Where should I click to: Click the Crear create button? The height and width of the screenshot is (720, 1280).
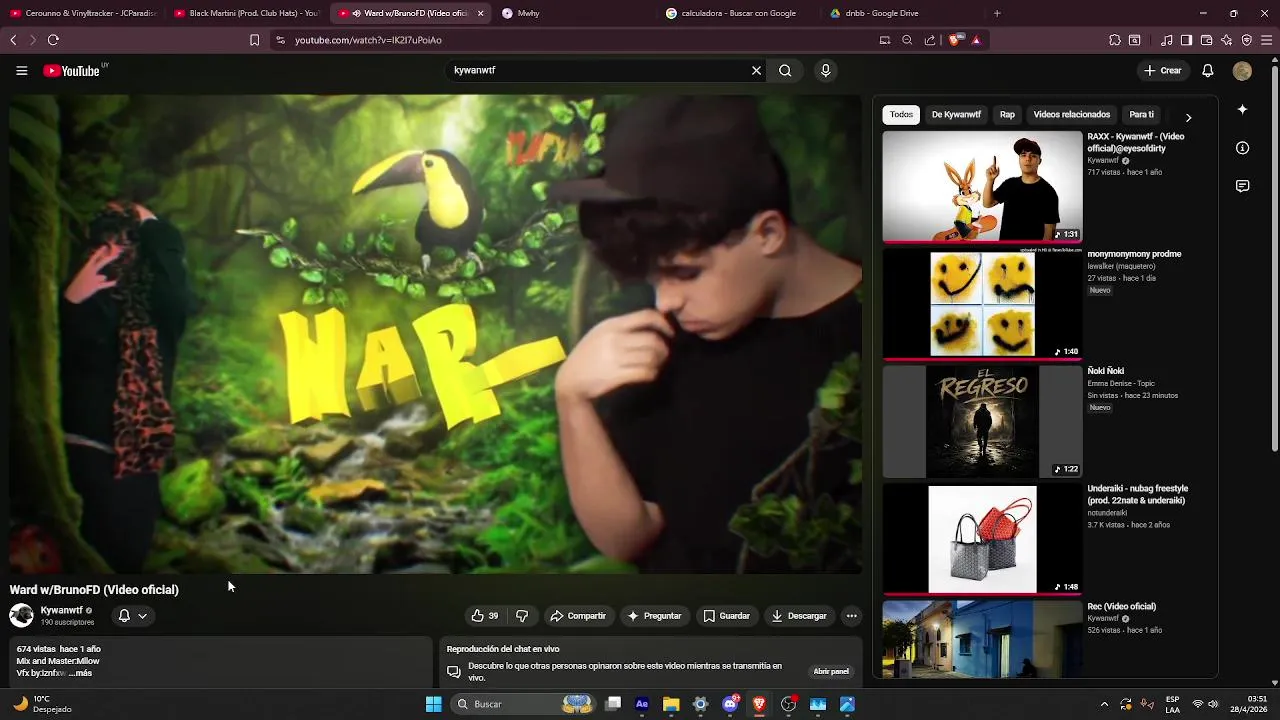[x=1163, y=71]
